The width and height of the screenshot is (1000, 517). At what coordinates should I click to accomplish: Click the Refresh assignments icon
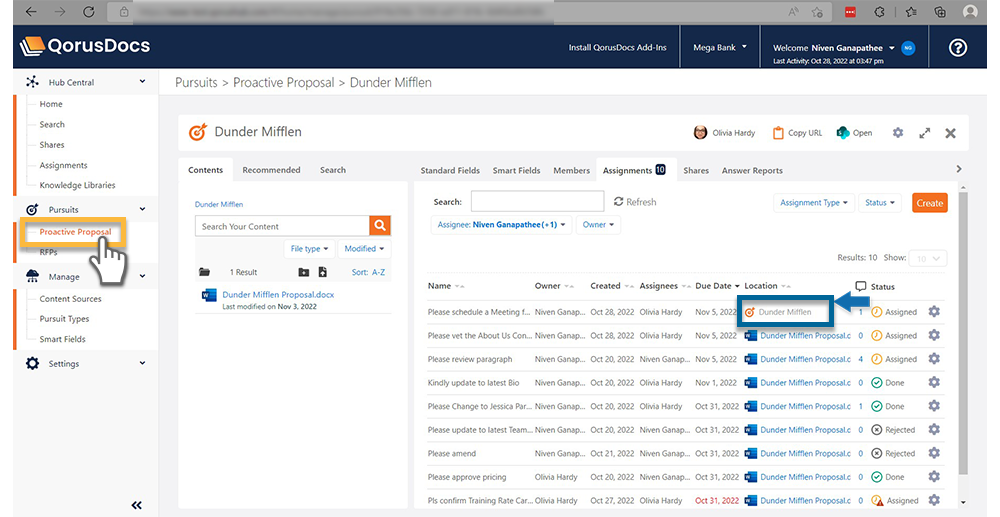(x=619, y=202)
